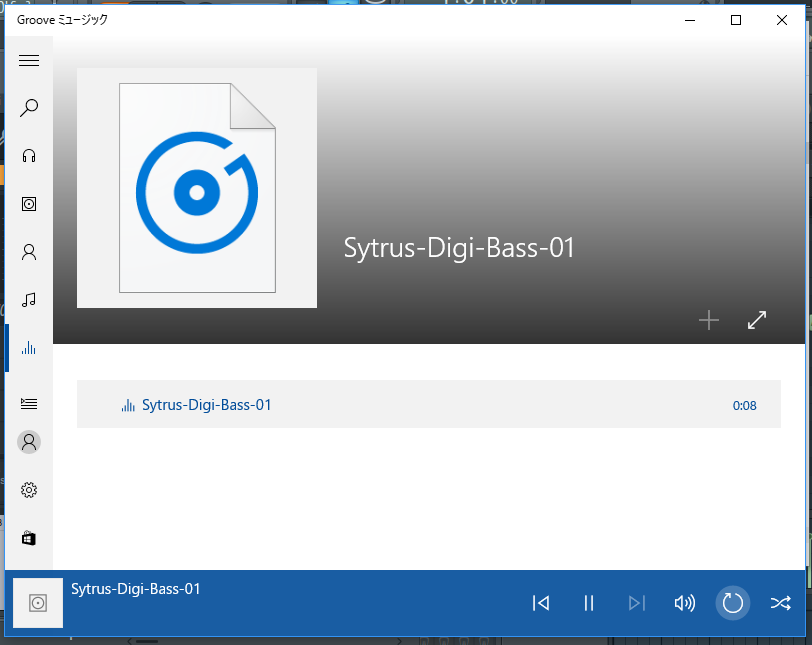Toggle repeat mode off

(733, 603)
